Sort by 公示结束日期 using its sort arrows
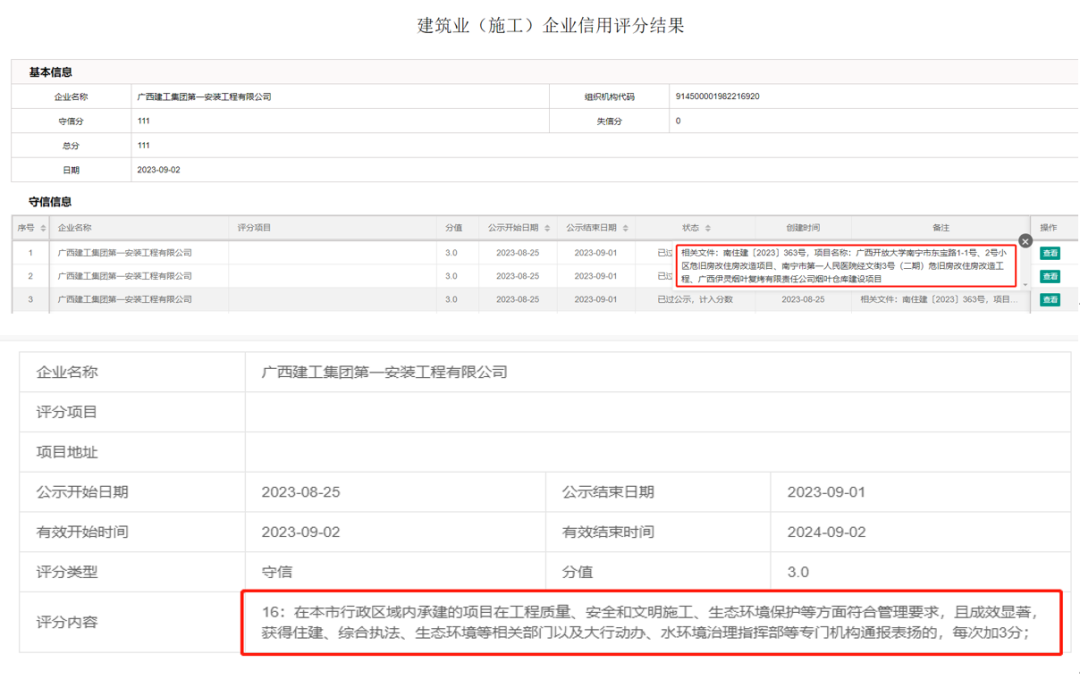This screenshot has width=1080, height=679. point(625,228)
